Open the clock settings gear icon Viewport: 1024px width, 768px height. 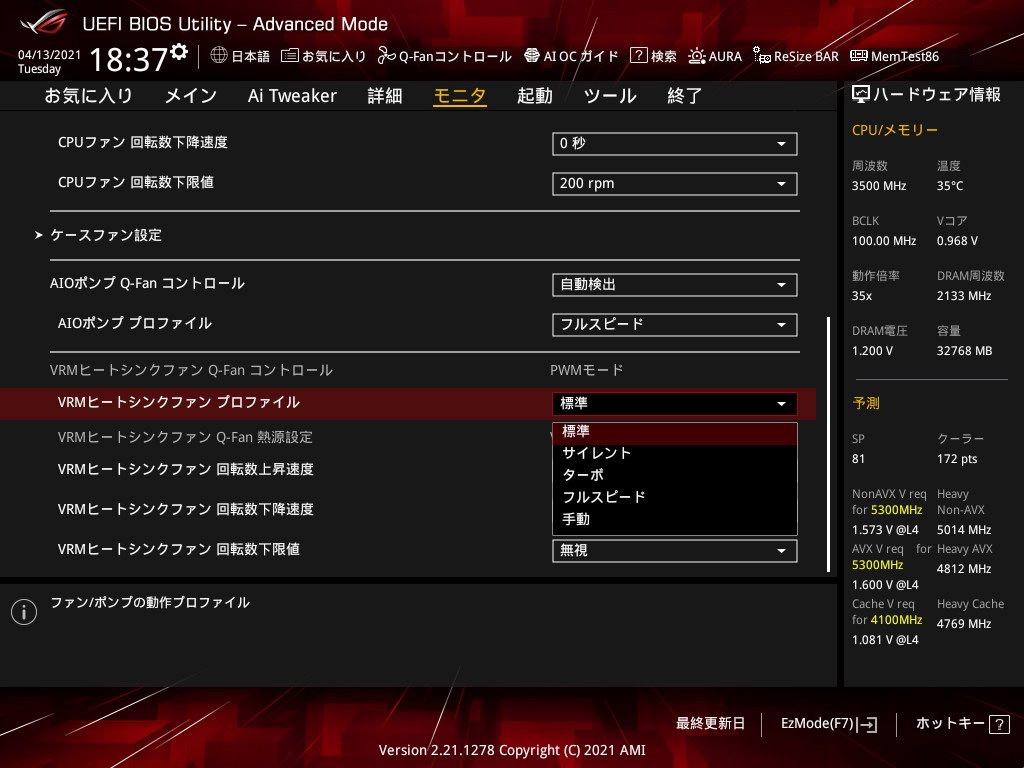179,51
